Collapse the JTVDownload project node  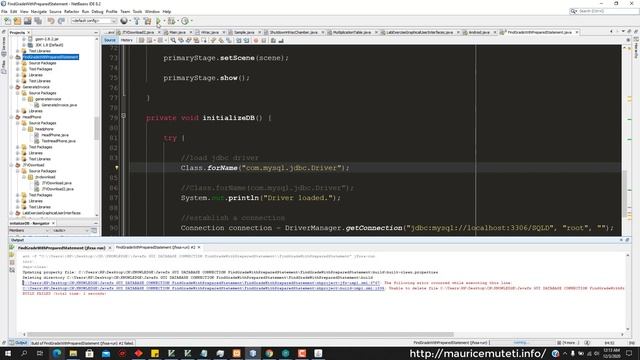(x=12, y=165)
